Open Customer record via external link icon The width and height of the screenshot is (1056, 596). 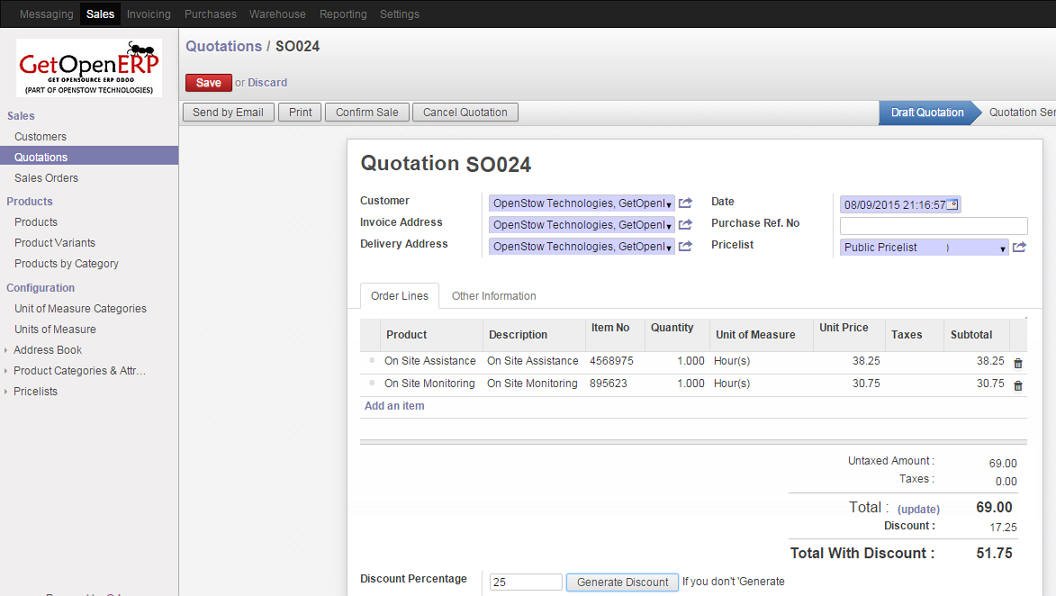pos(685,203)
